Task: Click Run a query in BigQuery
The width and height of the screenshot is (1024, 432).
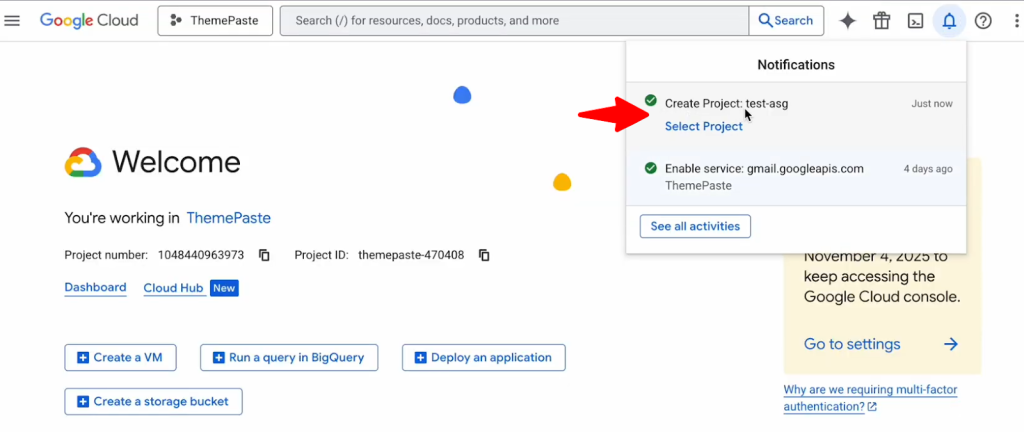Action: (289, 358)
